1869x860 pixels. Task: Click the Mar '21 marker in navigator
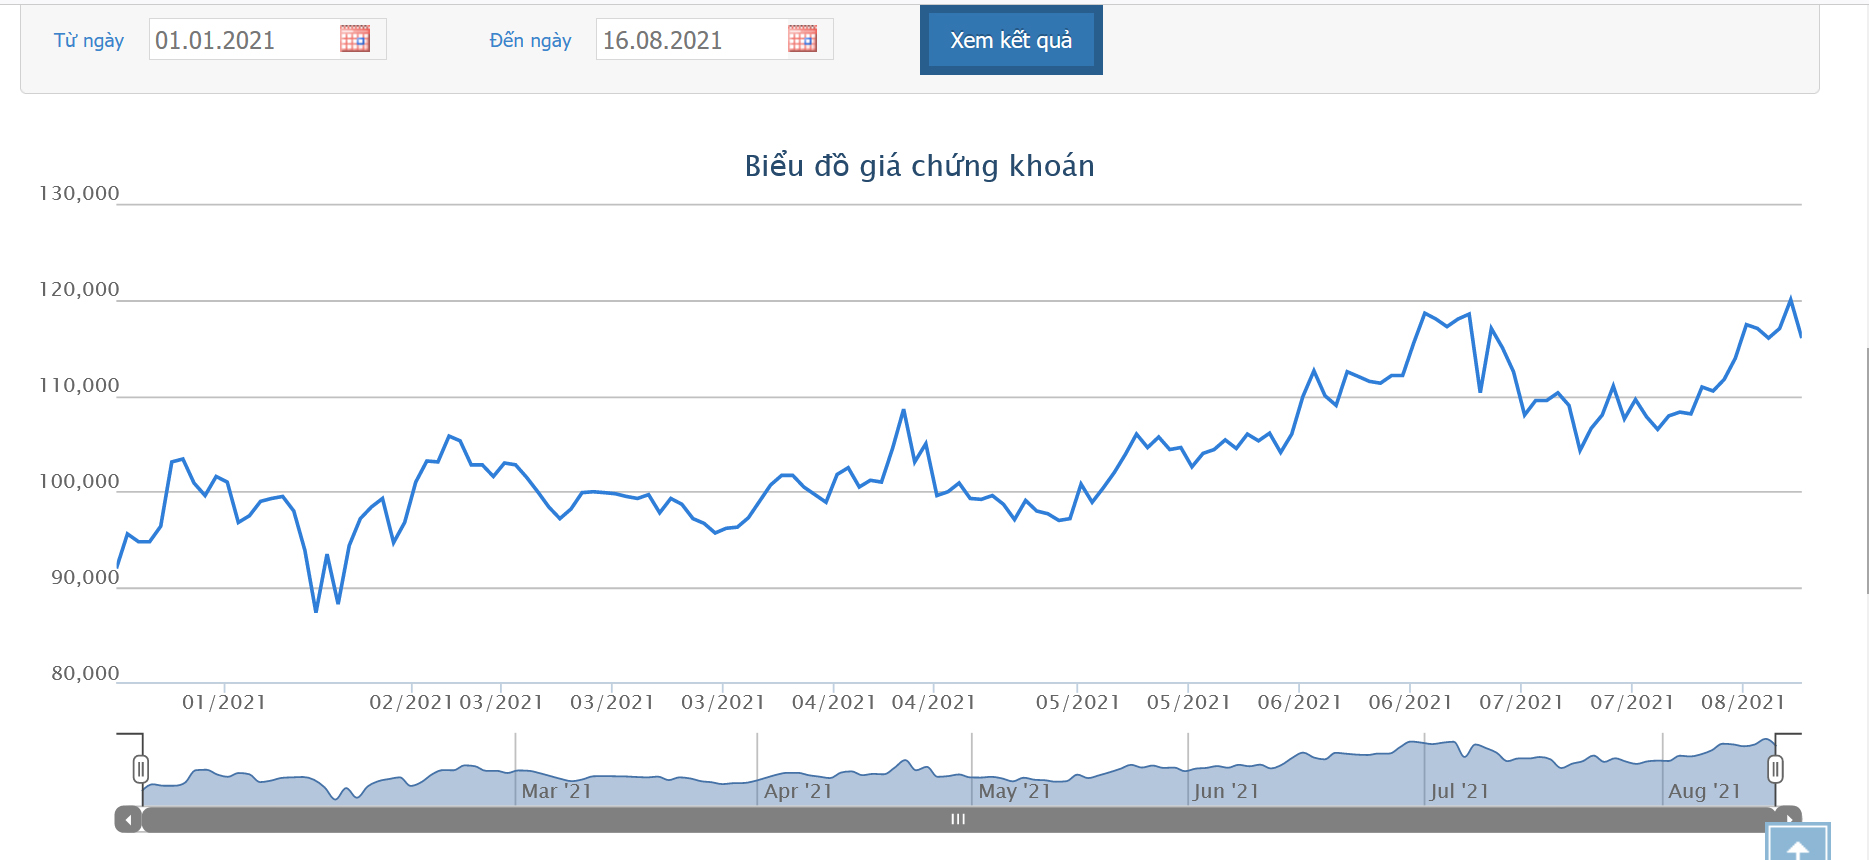[x=557, y=791]
